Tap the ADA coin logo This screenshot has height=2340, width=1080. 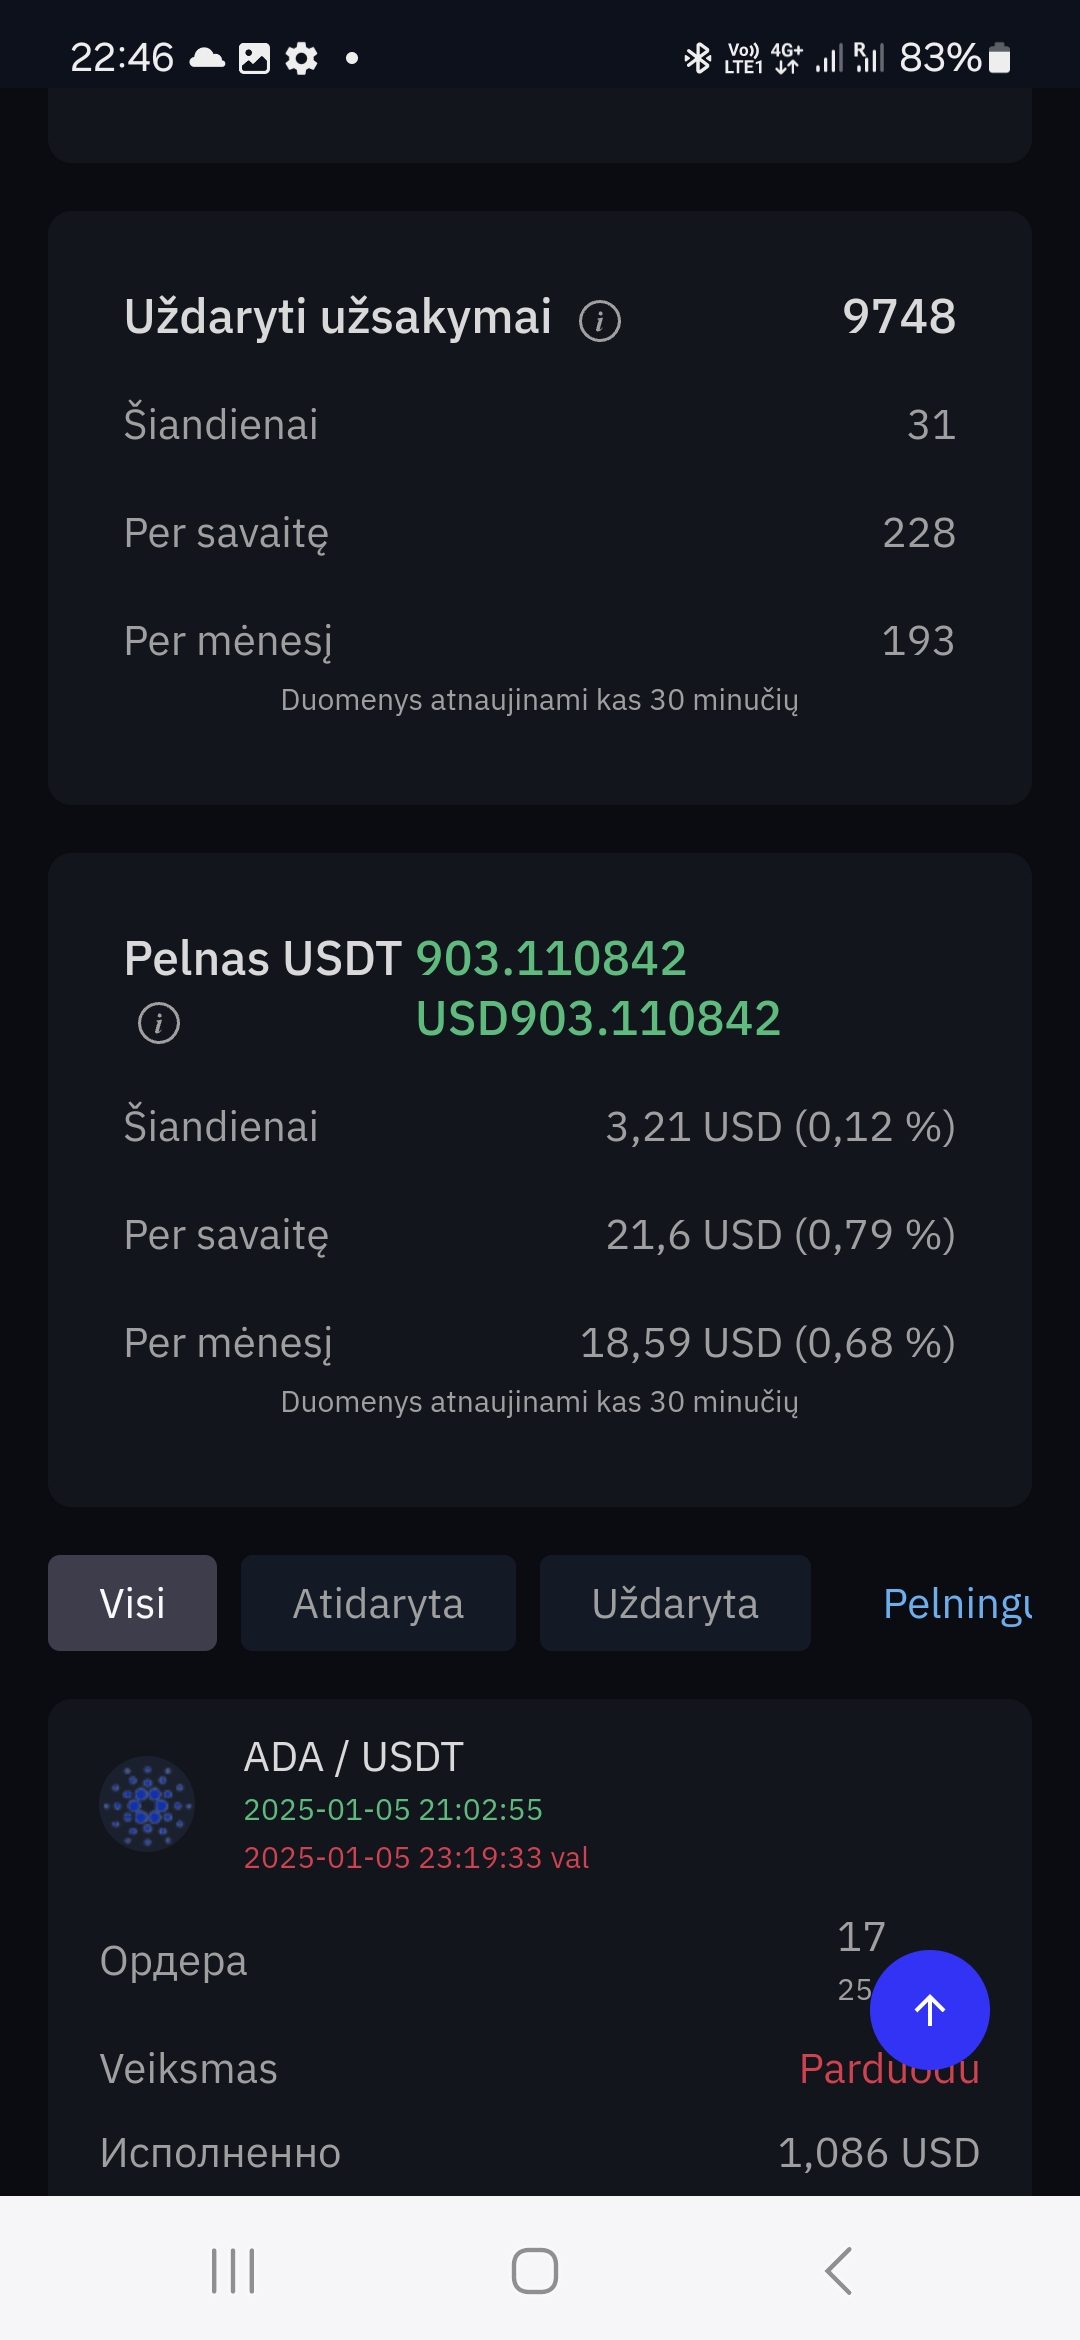[x=147, y=1804]
